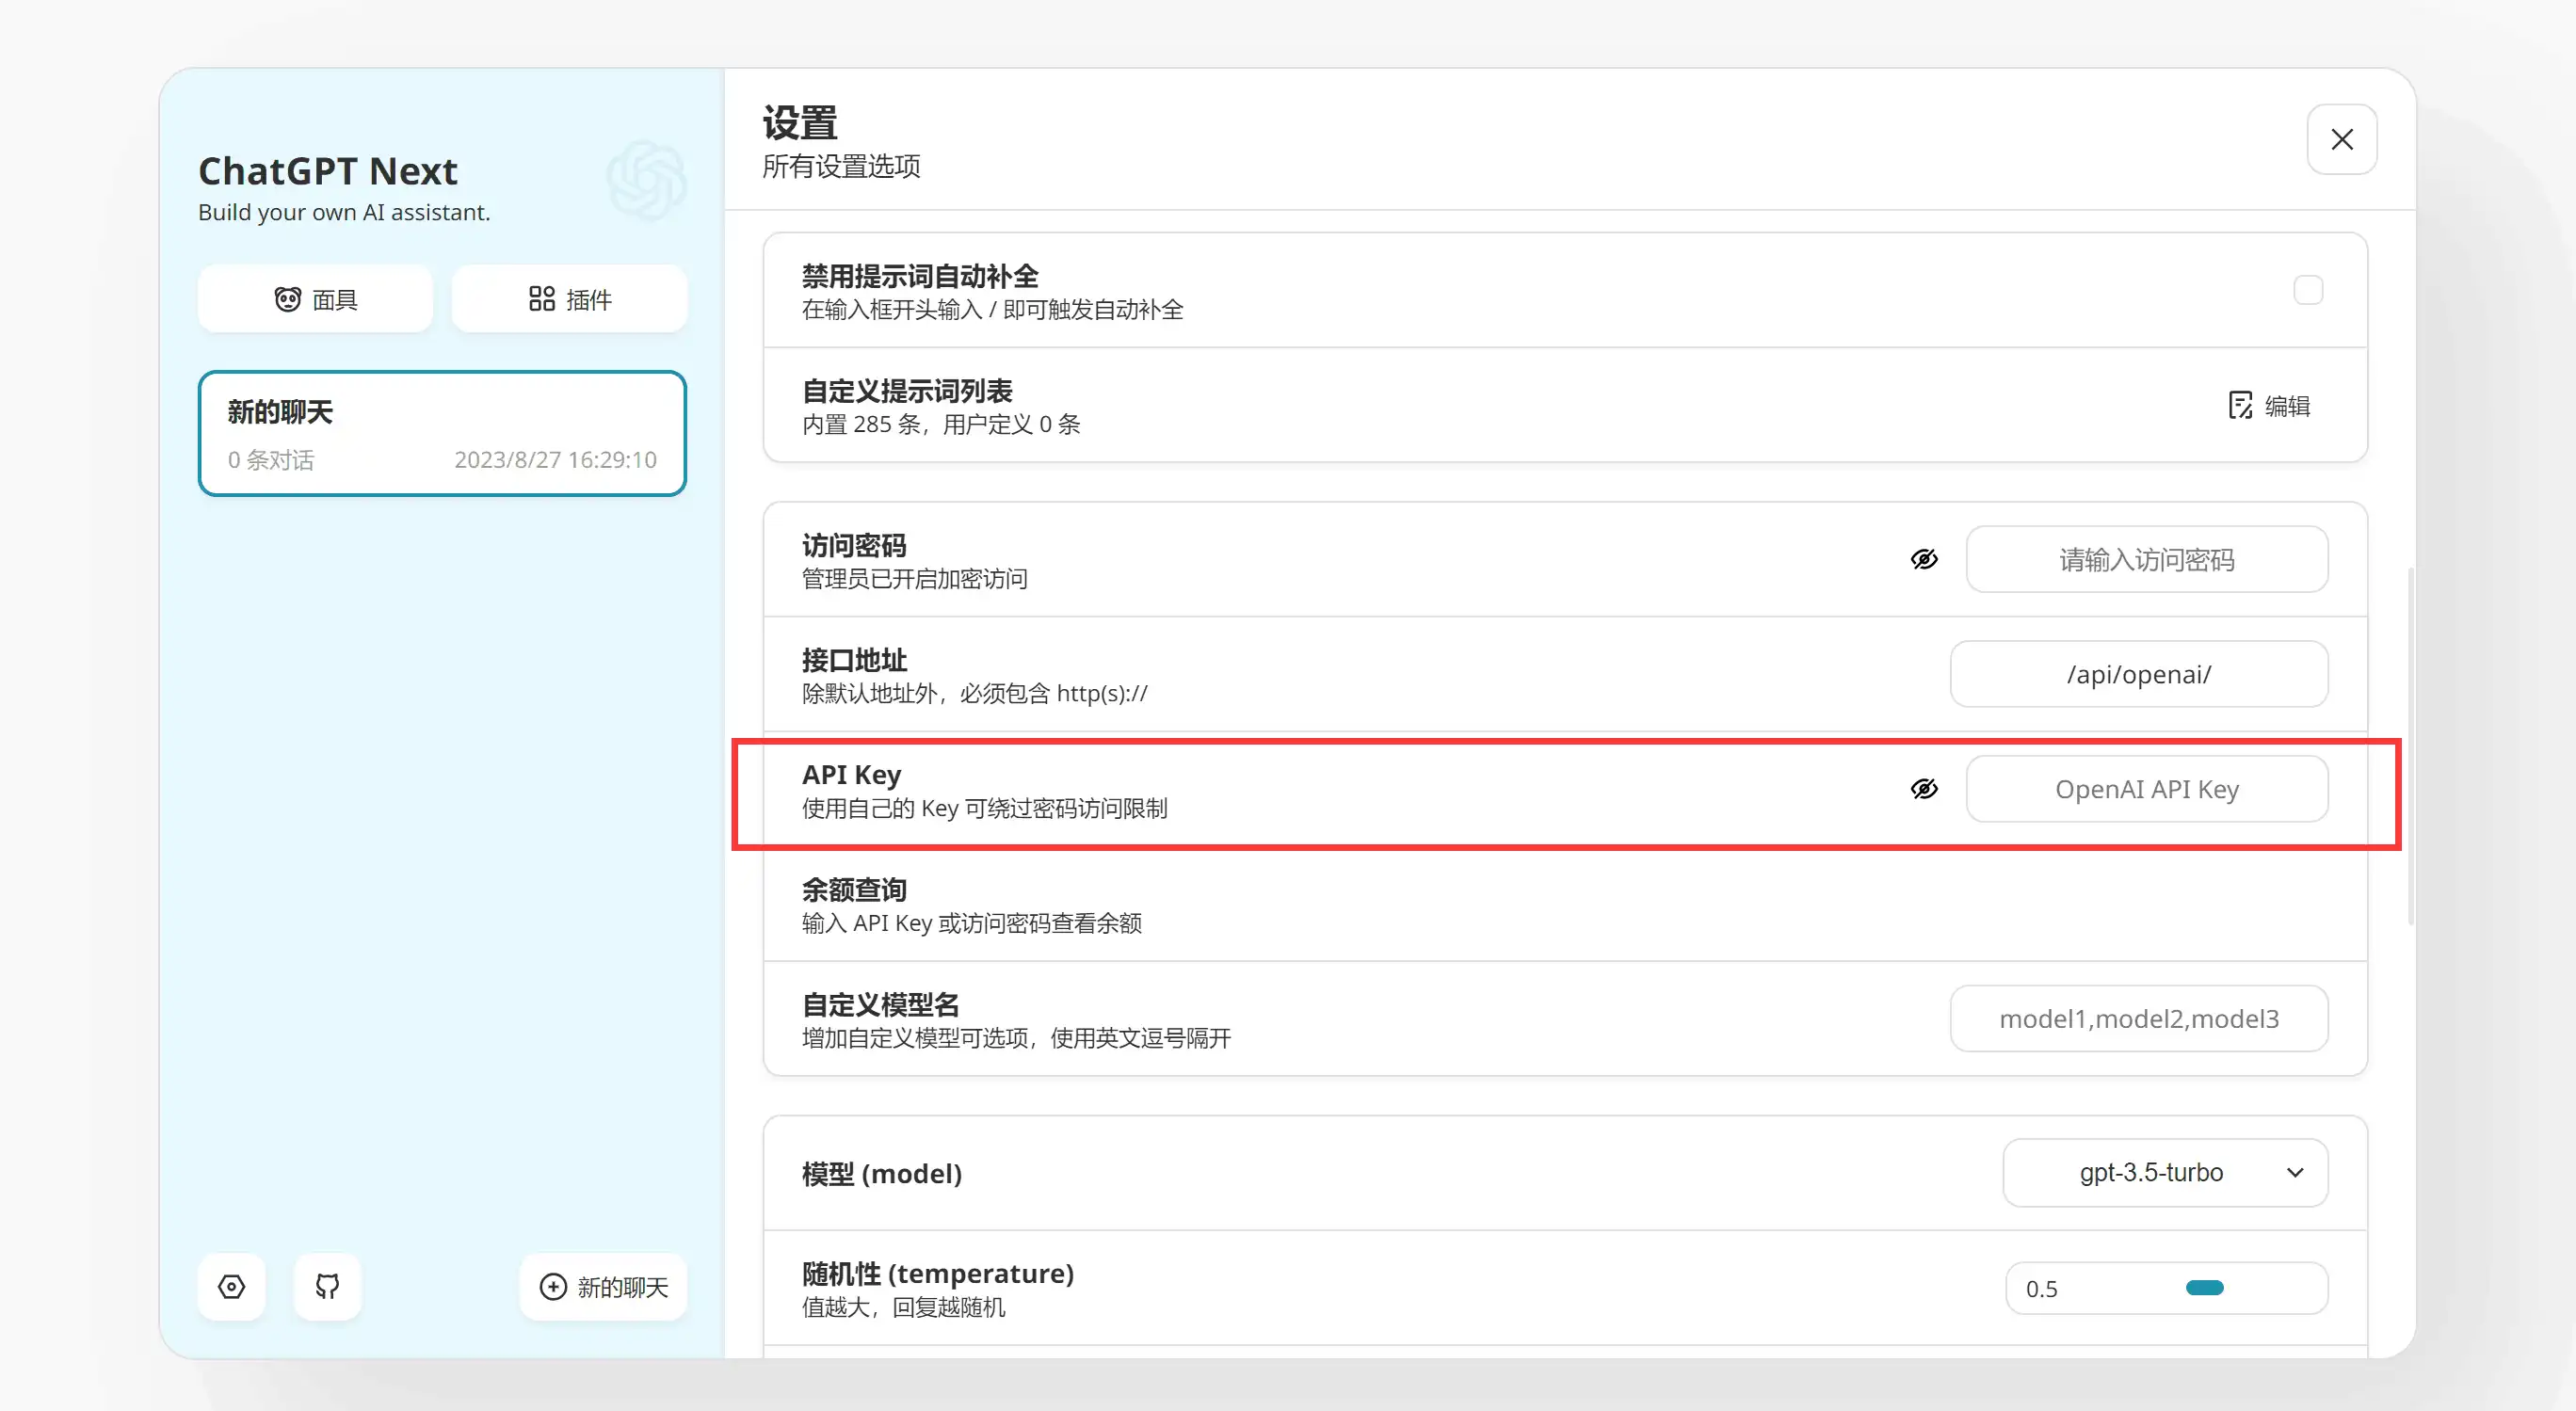The height and width of the screenshot is (1411, 2576).
Task: Edit the custom prompt list (编辑)
Action: pyautogui.click(x=2269, y=406)
